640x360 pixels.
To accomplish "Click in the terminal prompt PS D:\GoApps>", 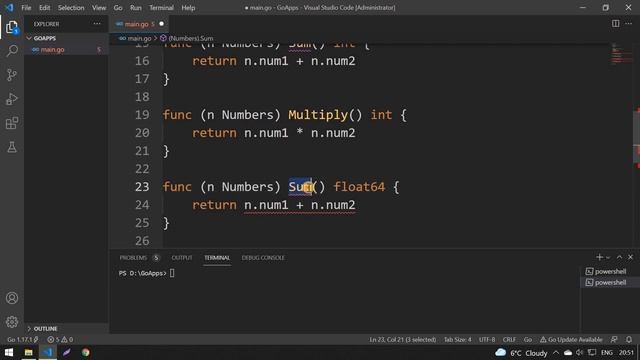I will 142,273.
